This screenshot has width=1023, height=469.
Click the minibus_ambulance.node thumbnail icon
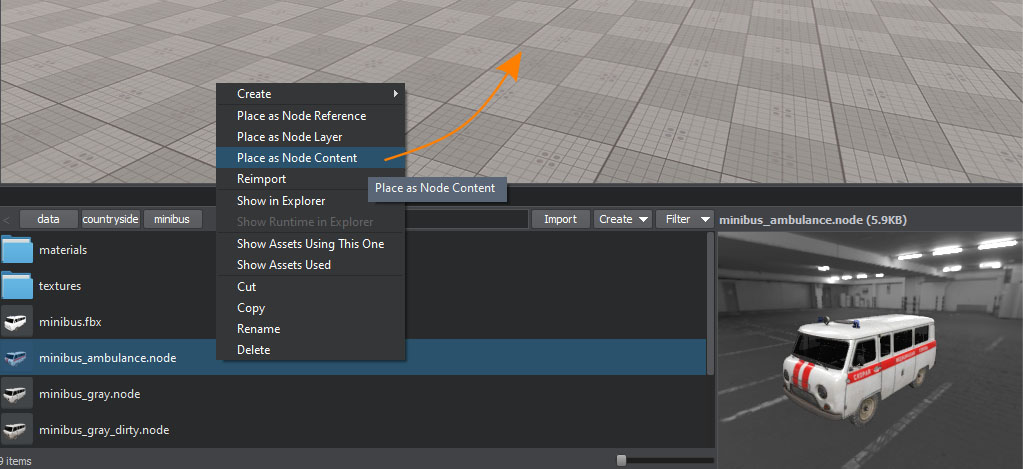coord(17,358)
